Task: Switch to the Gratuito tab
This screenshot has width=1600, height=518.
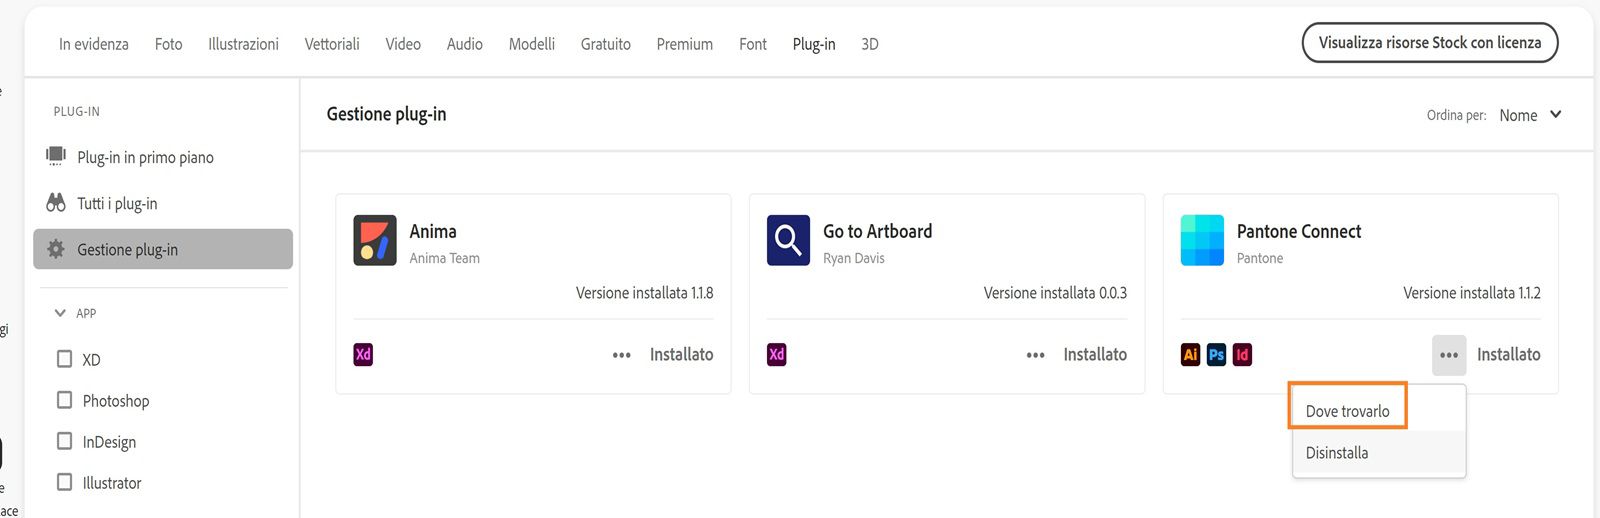Action: pyautogui.click(x=606, y=44)
